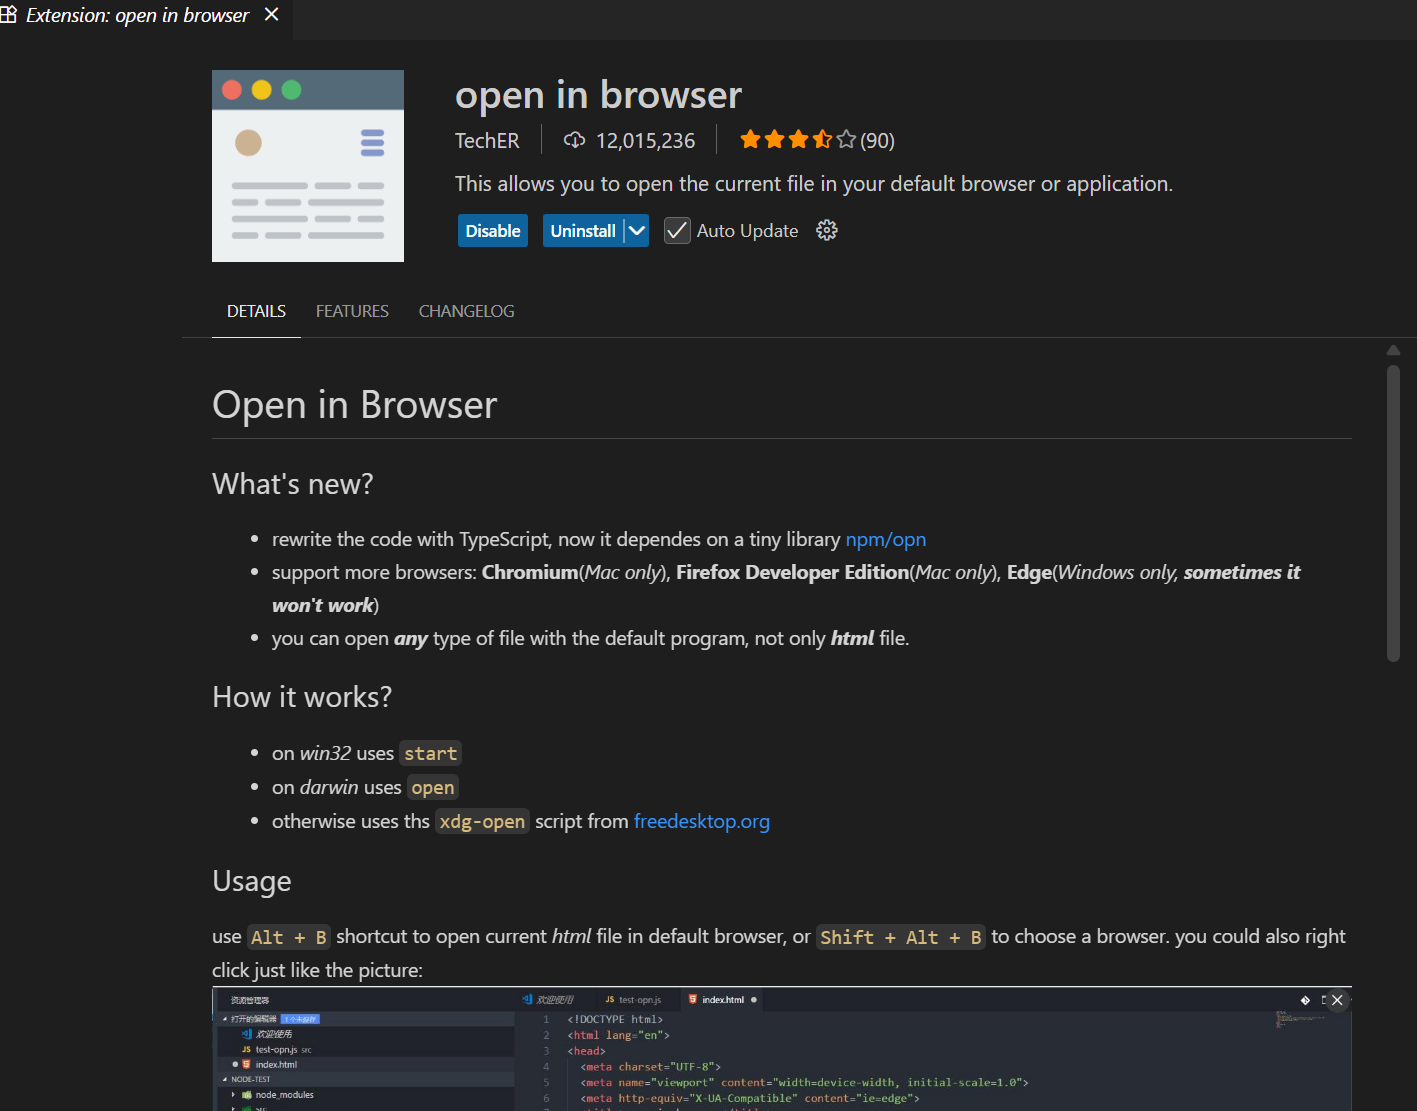Switch to the CHANGELOG tab
The height and width of the screenshot is (1111, 1417).
[466, 311]
